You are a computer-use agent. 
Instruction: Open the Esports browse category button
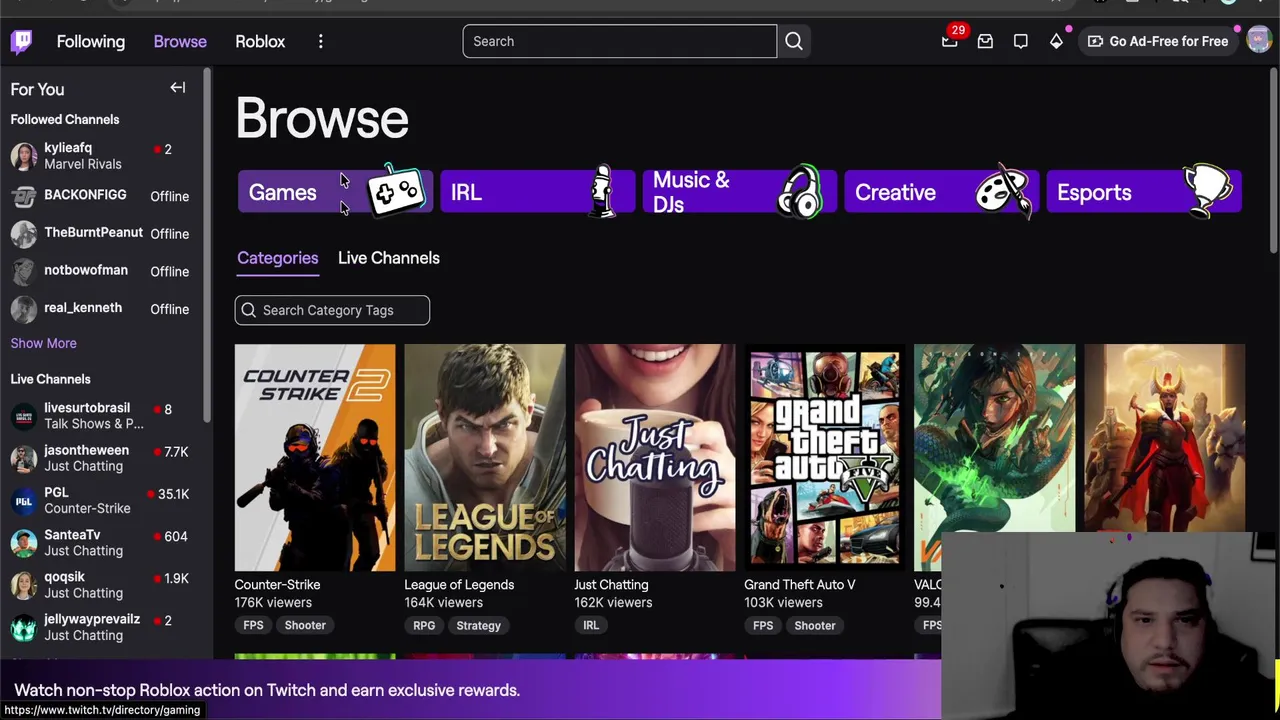(x=1143, y=192)
